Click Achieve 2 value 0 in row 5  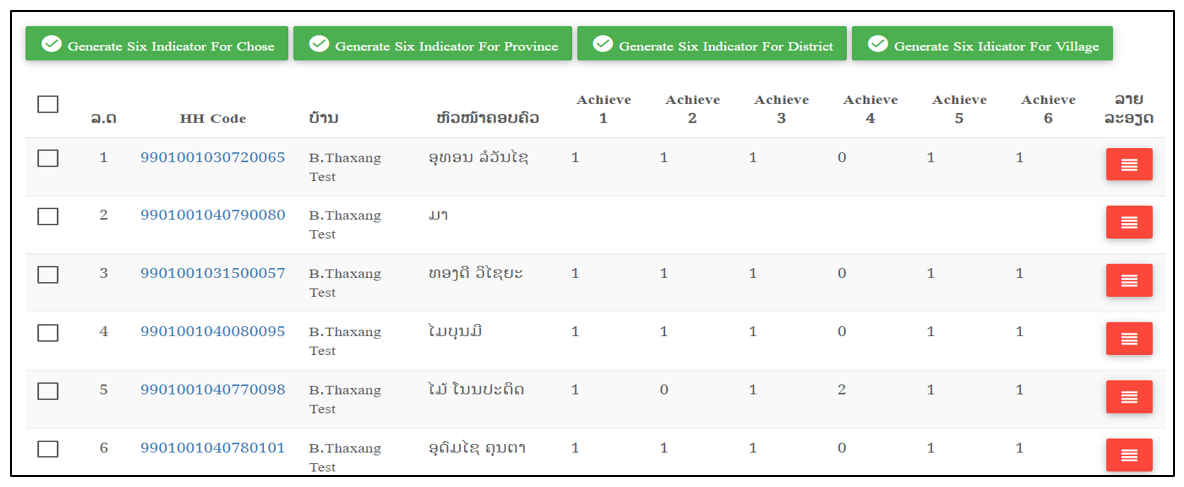pyautogui.click(x=664, y=390)
